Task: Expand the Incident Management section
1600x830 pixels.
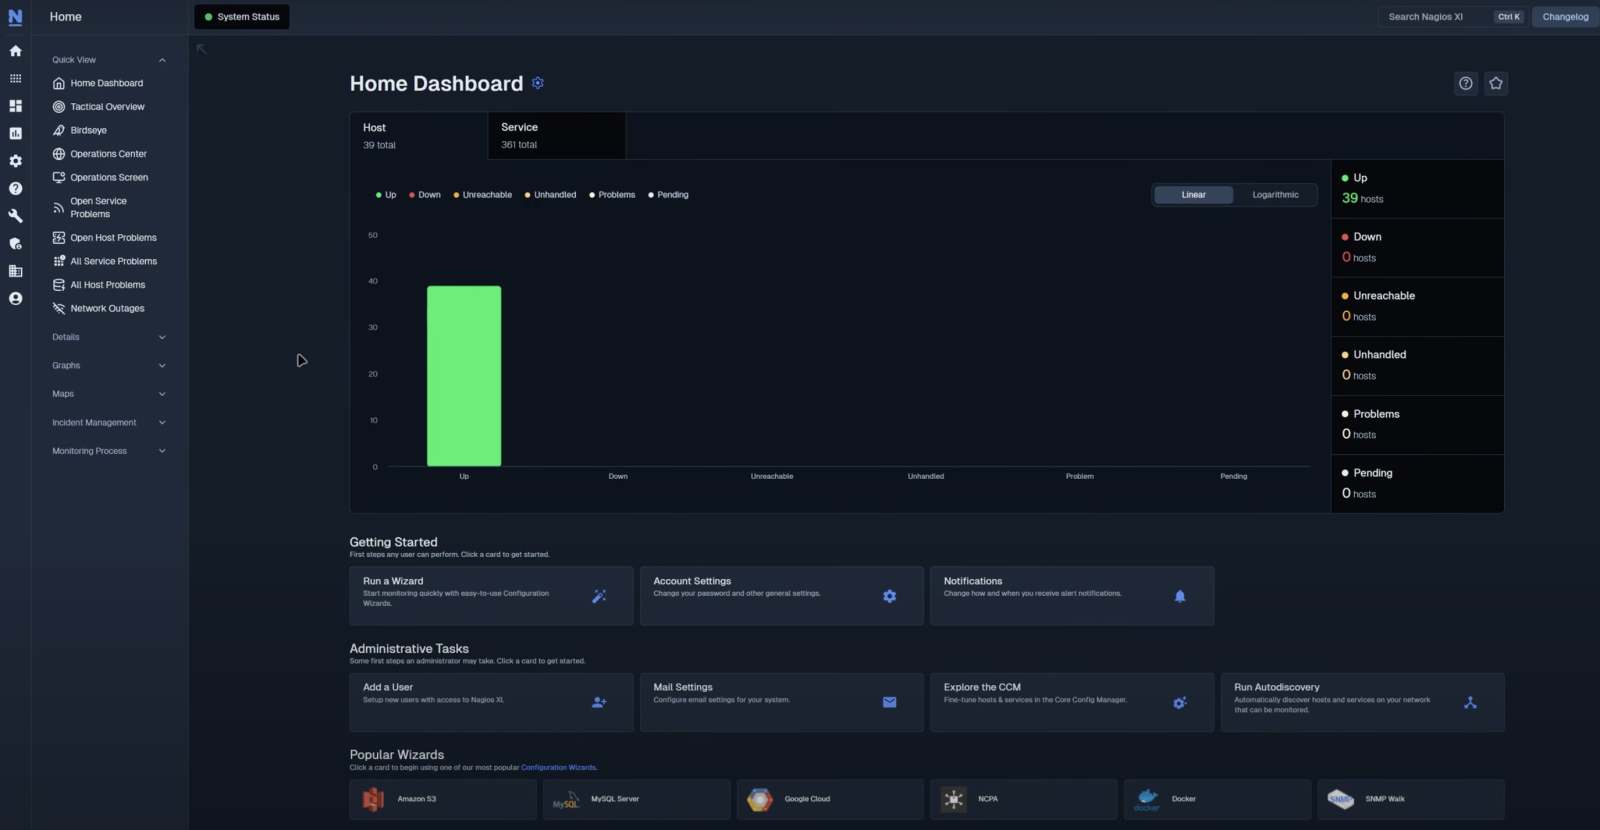Action: tap(109, 422)
